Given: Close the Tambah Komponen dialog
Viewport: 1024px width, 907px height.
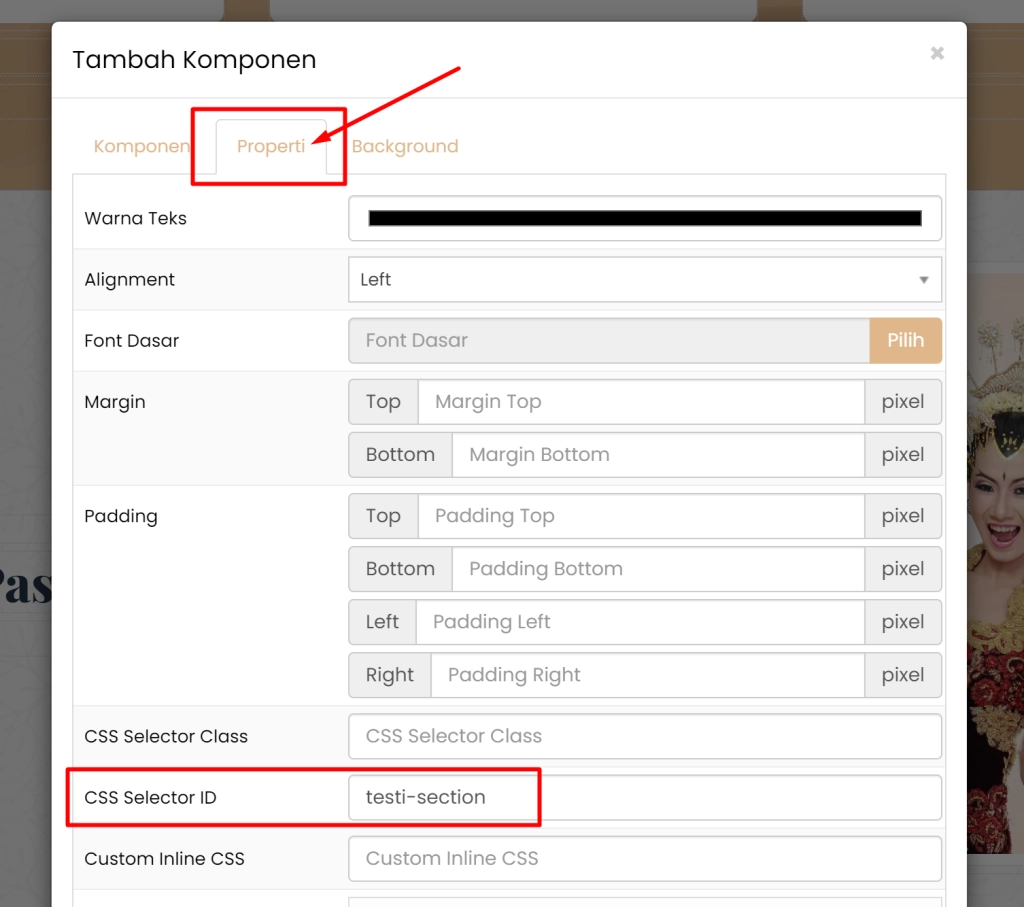Looking at the screenshot, I should point(936,53).
